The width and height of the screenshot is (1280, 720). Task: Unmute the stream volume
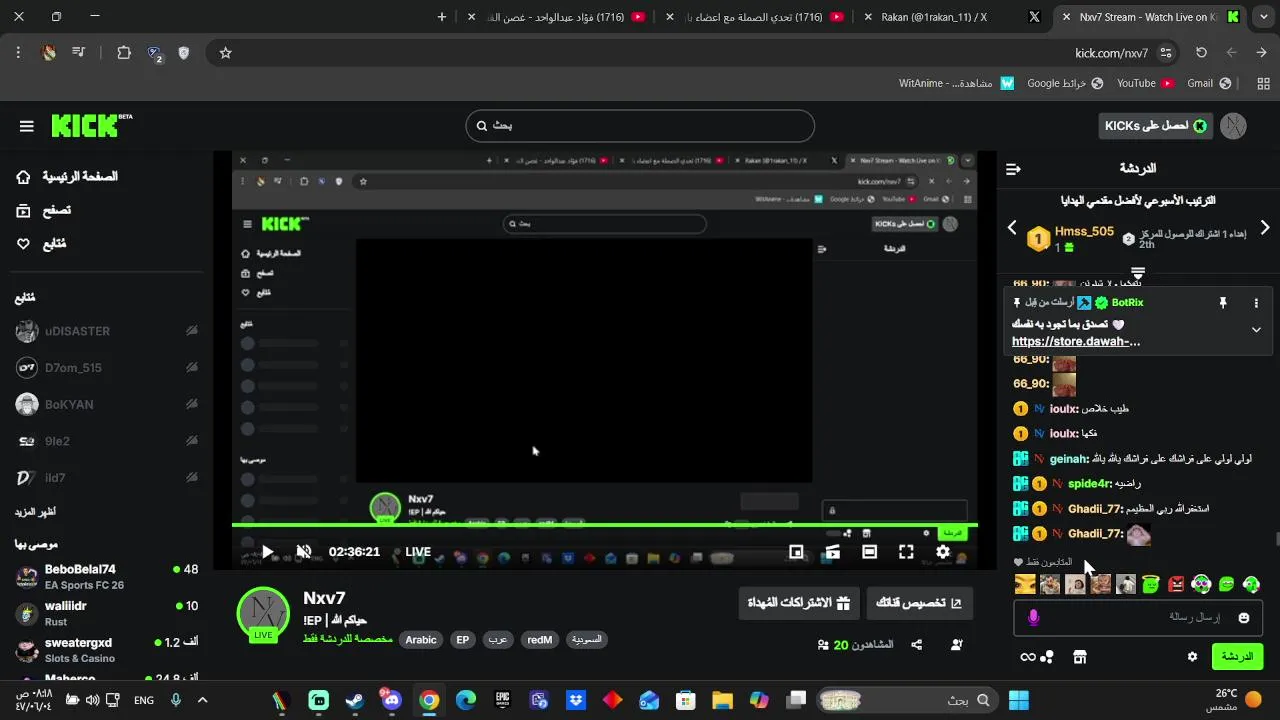coord(304,552)
